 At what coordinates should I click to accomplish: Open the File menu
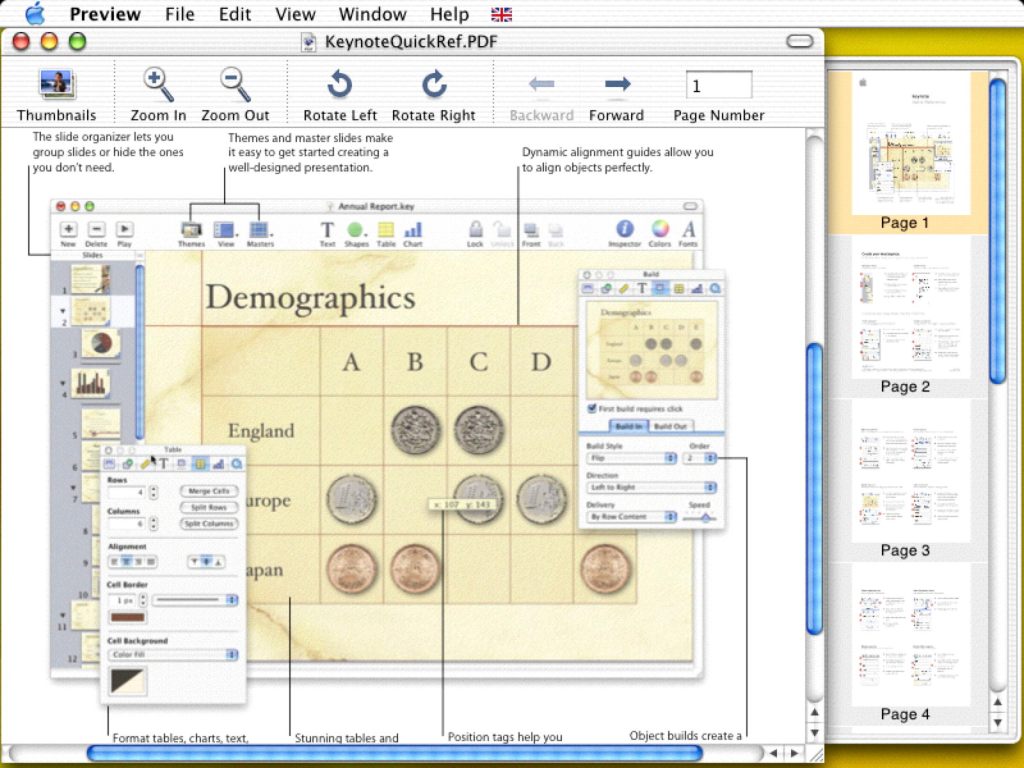pos(180,14)
